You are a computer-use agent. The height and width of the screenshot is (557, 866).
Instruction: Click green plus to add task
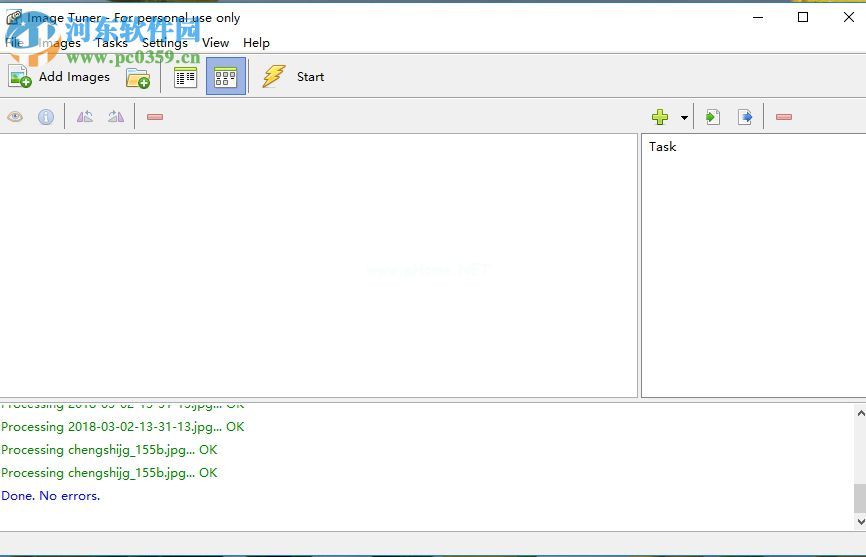(660, 117)
